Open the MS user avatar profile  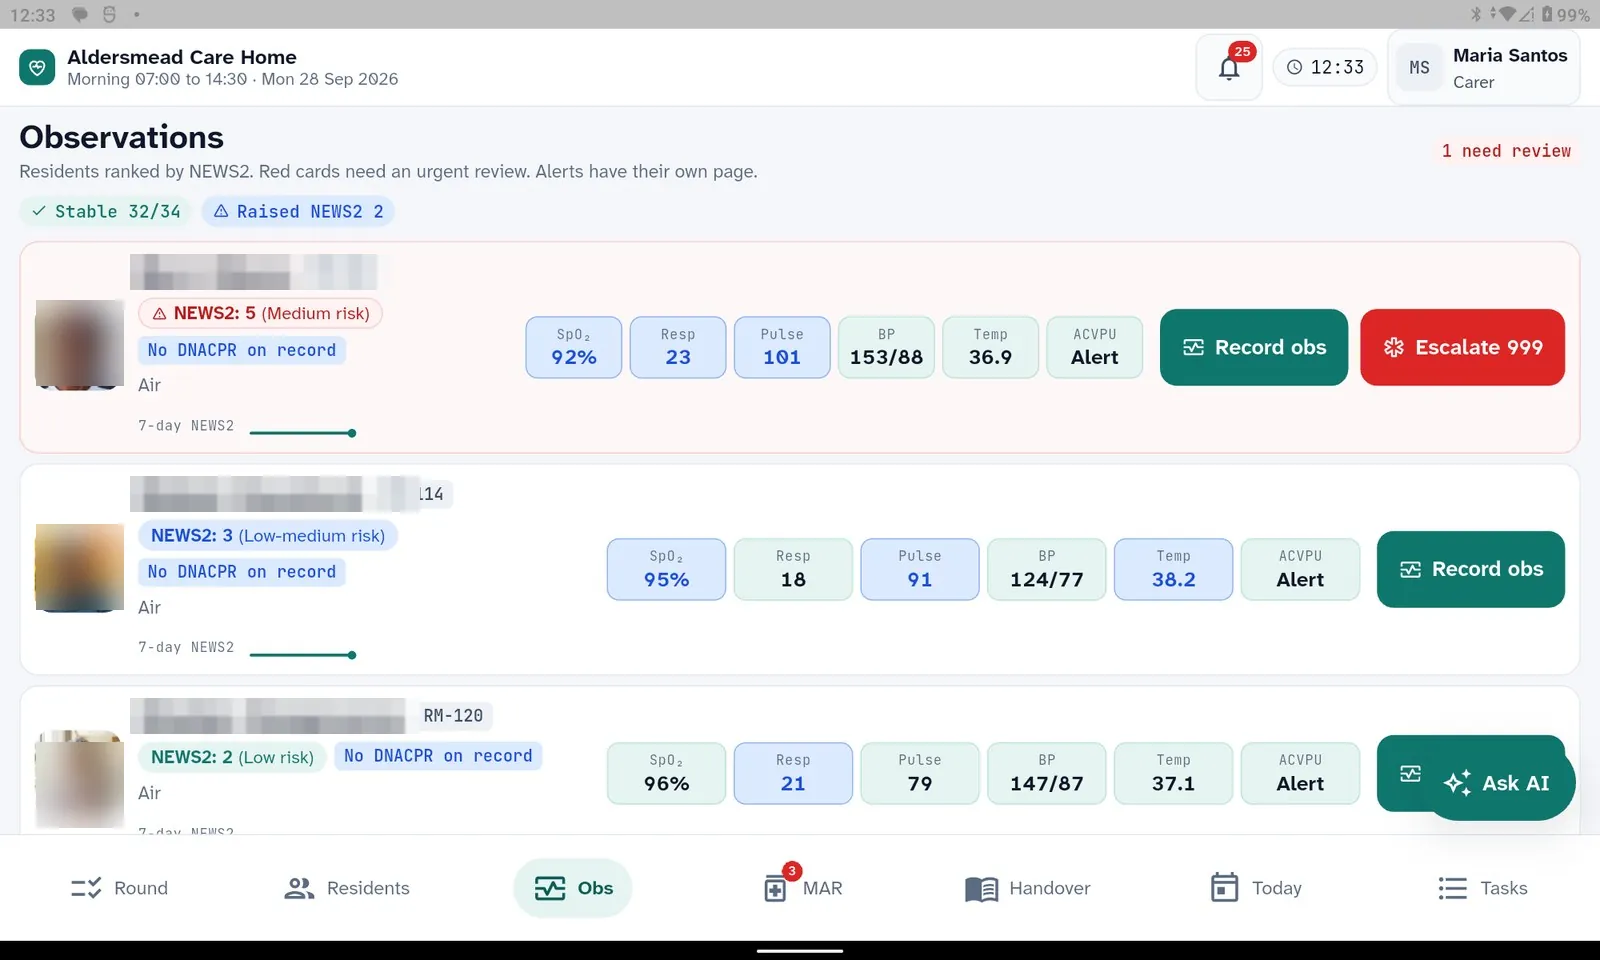click(1419, 68)
